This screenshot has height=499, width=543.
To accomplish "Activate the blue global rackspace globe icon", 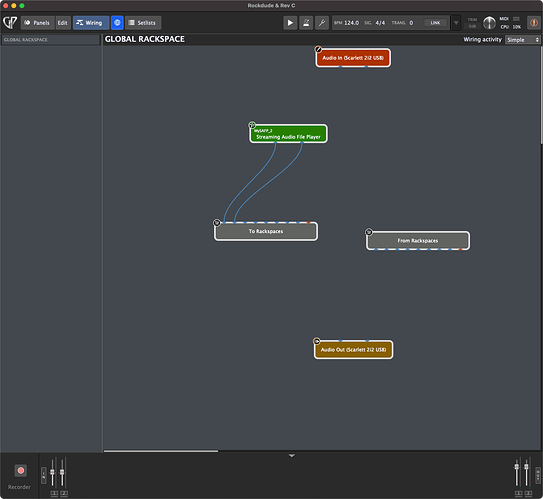I will (117, 23).
